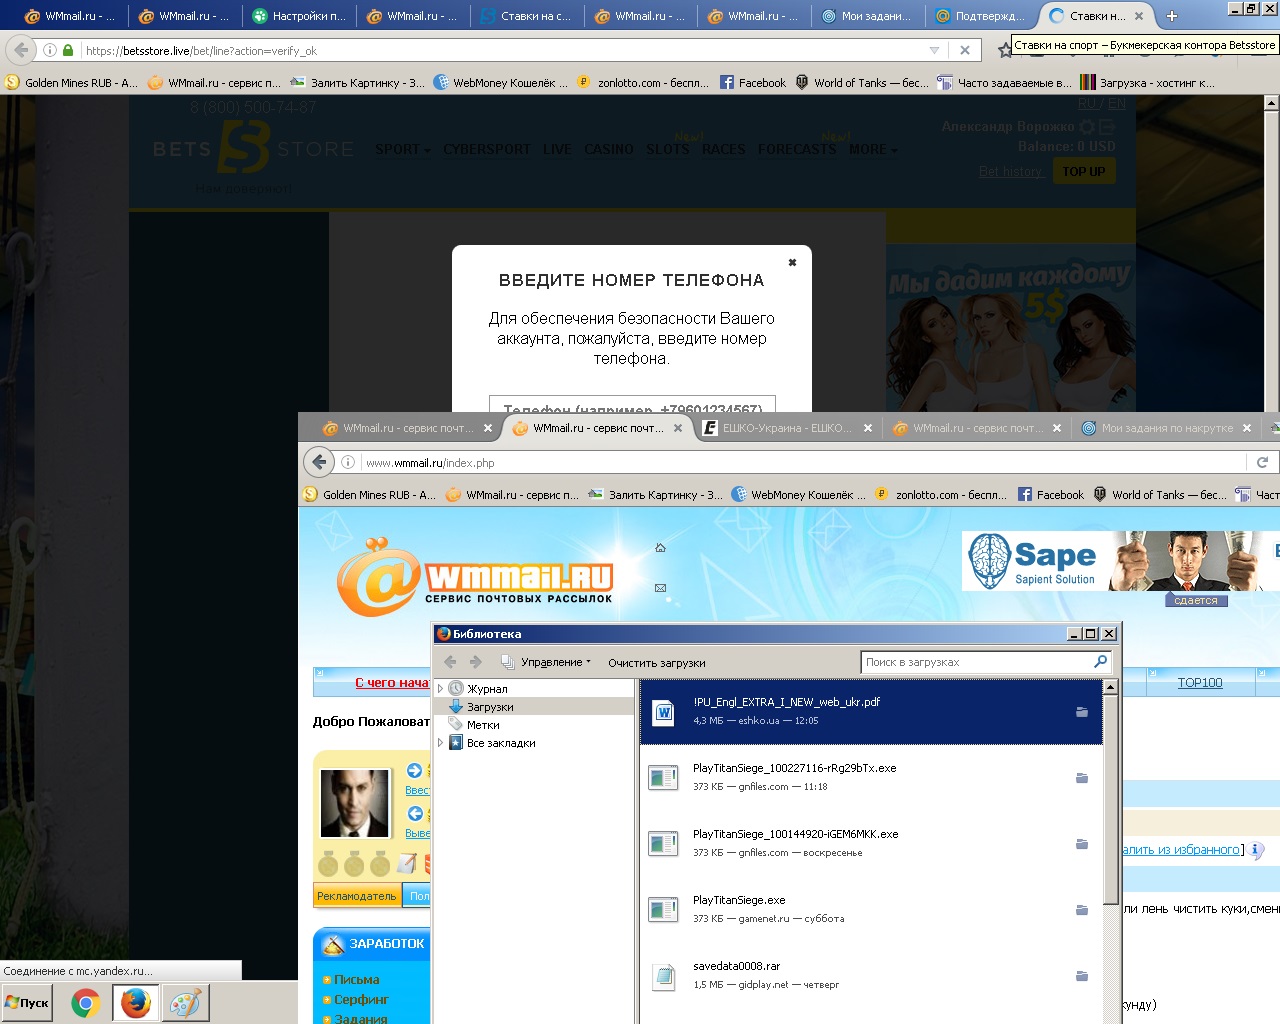Open containing folder for PlayTitanSiege_100144920-iGEM6MKK.exe

pos(1082,844)
